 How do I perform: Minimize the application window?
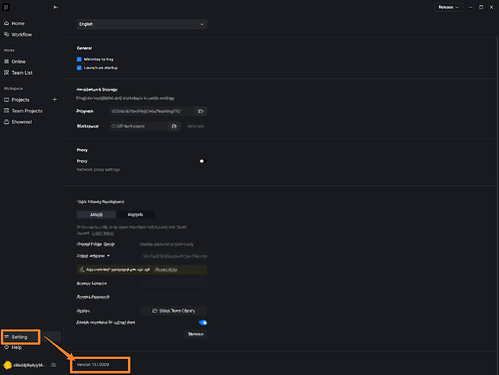click(470, 7)
